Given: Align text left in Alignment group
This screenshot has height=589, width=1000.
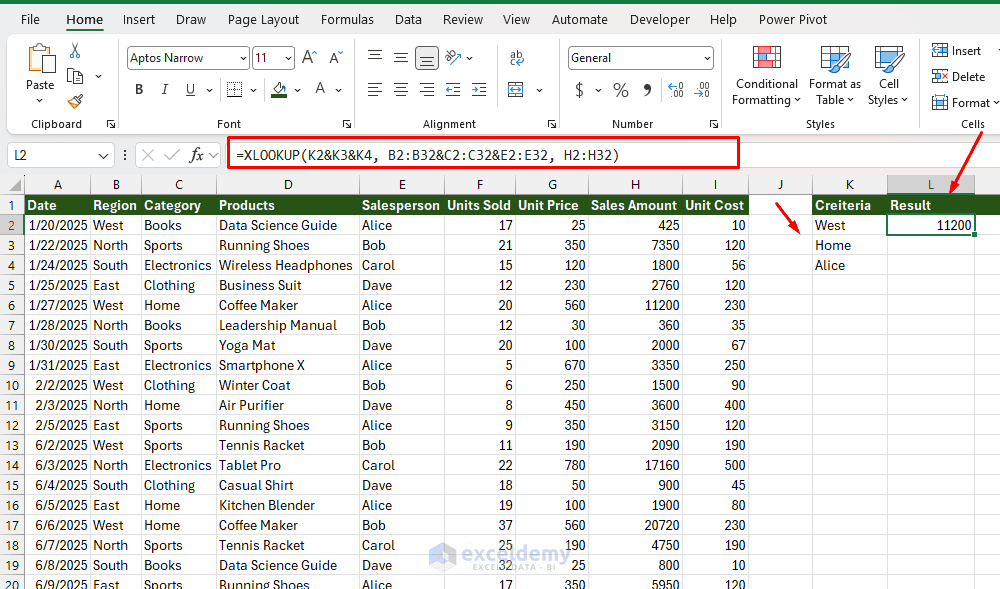Looking at the screenshot, I should click(x=375, y=89).
